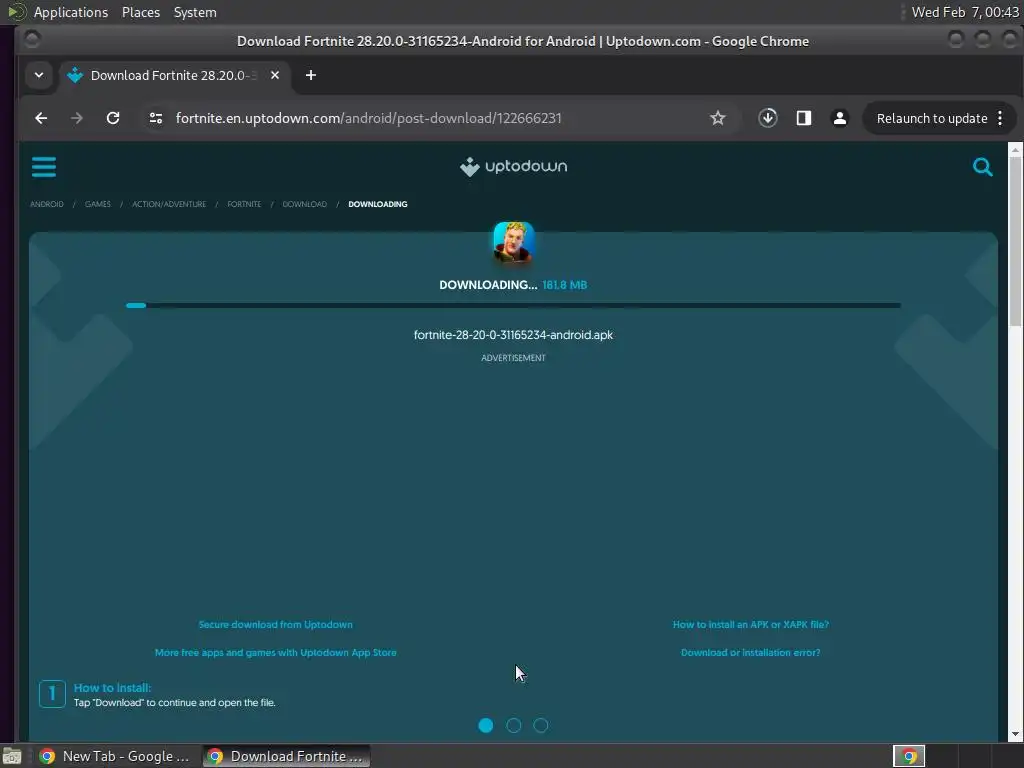This screenshot has width=1024, height=768.
Task: Go to ACTION/ADVENTURE breadcrumb
Action: pyautogui.click(x=169, y=204)
